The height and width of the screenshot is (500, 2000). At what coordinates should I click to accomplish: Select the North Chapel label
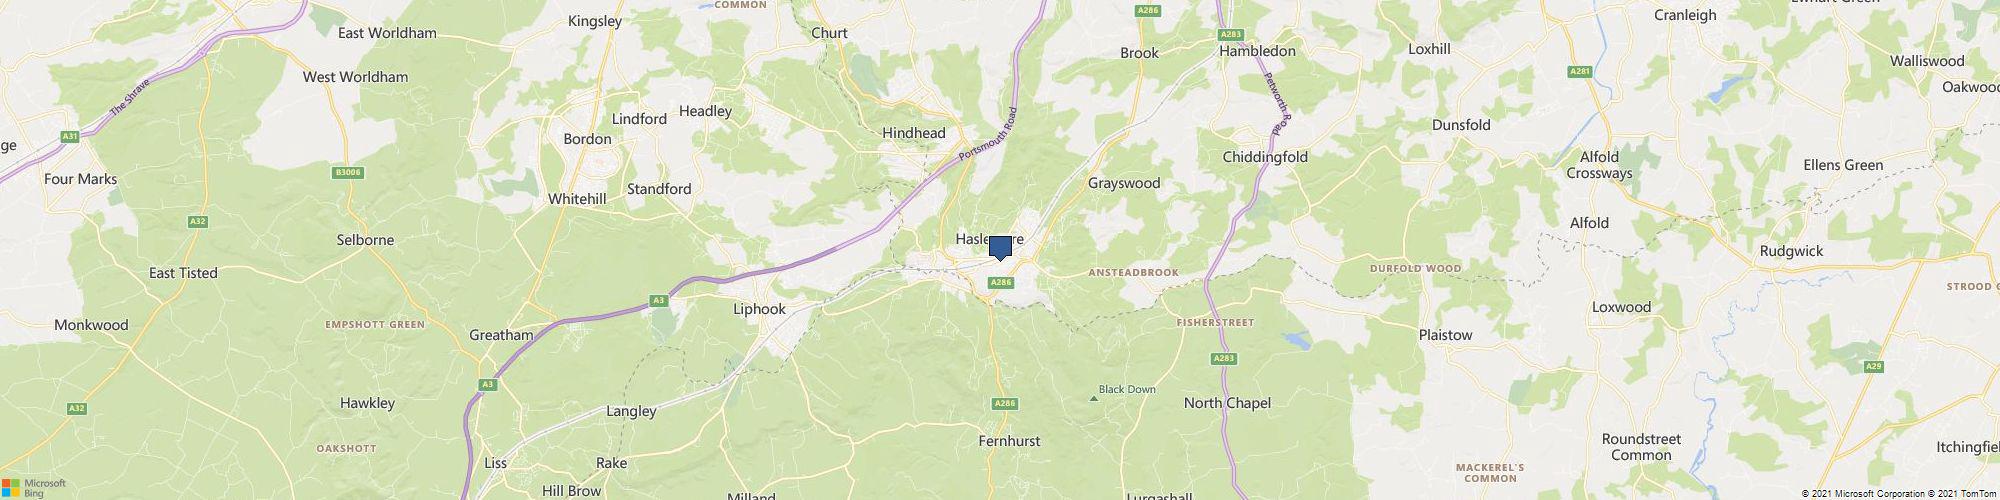[1227, 403]
